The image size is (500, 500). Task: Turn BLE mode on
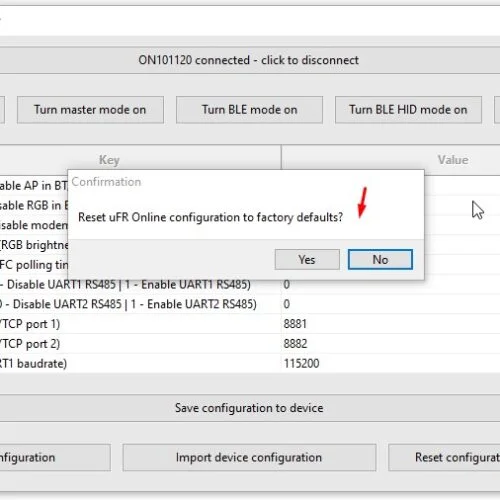point(249,110)
